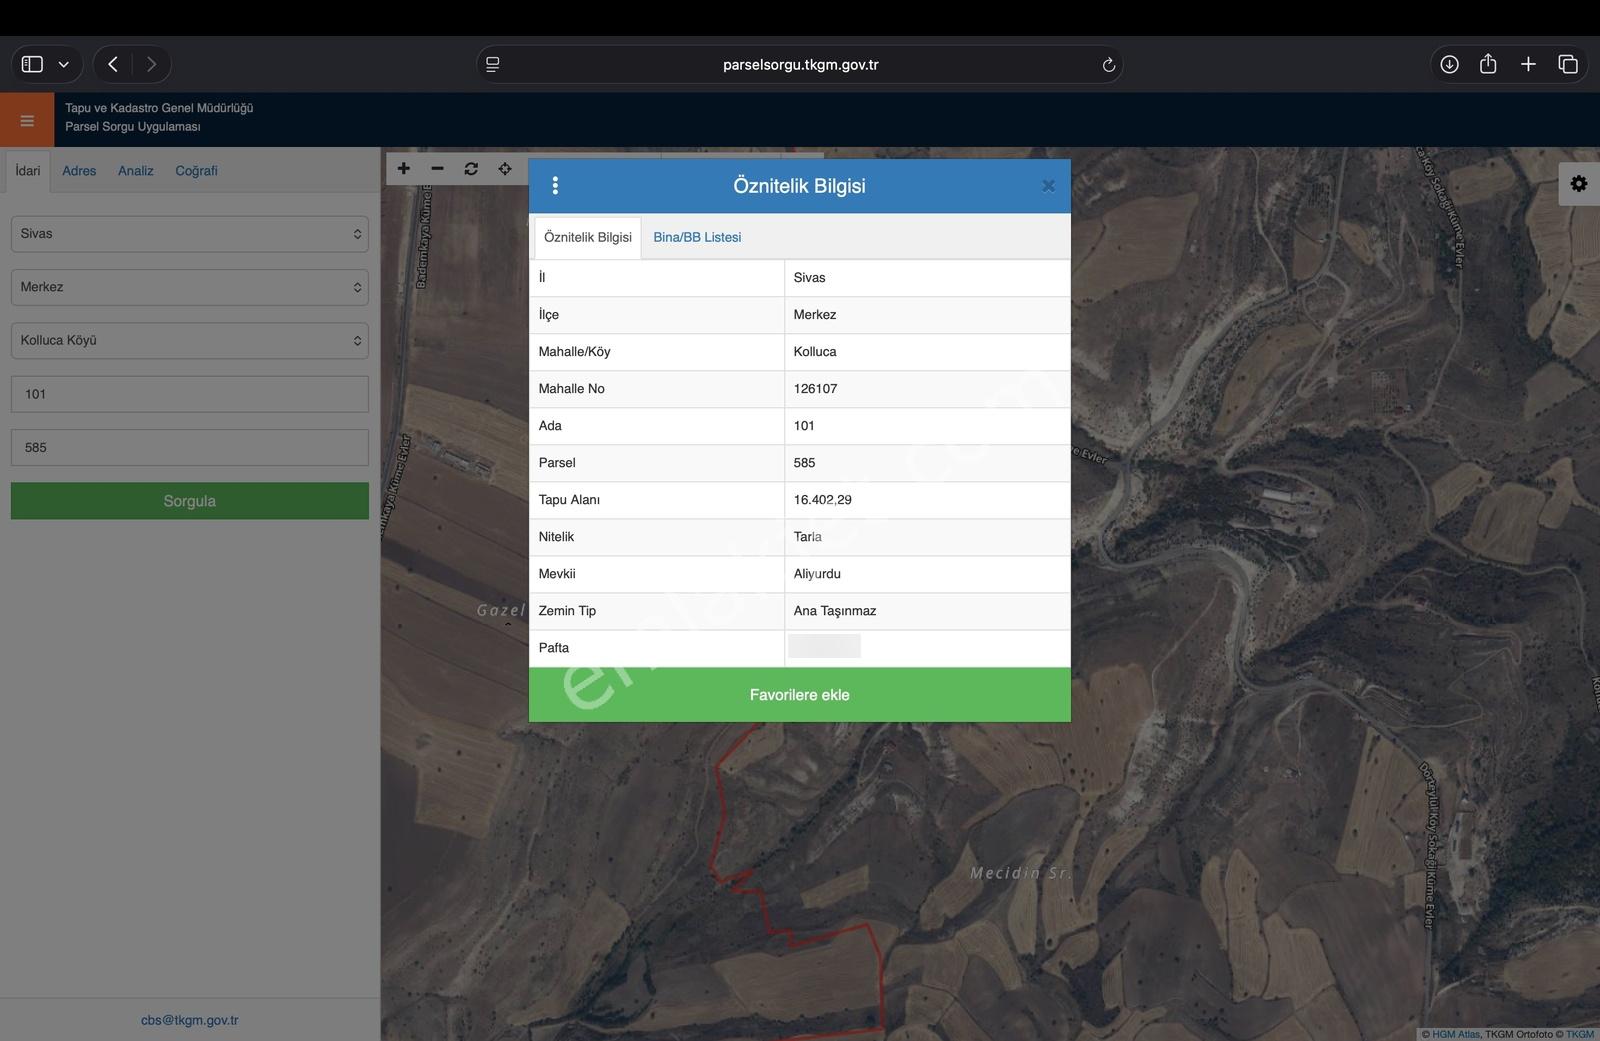Click the Nitelik value Tarla

click(x=807, y=537)
